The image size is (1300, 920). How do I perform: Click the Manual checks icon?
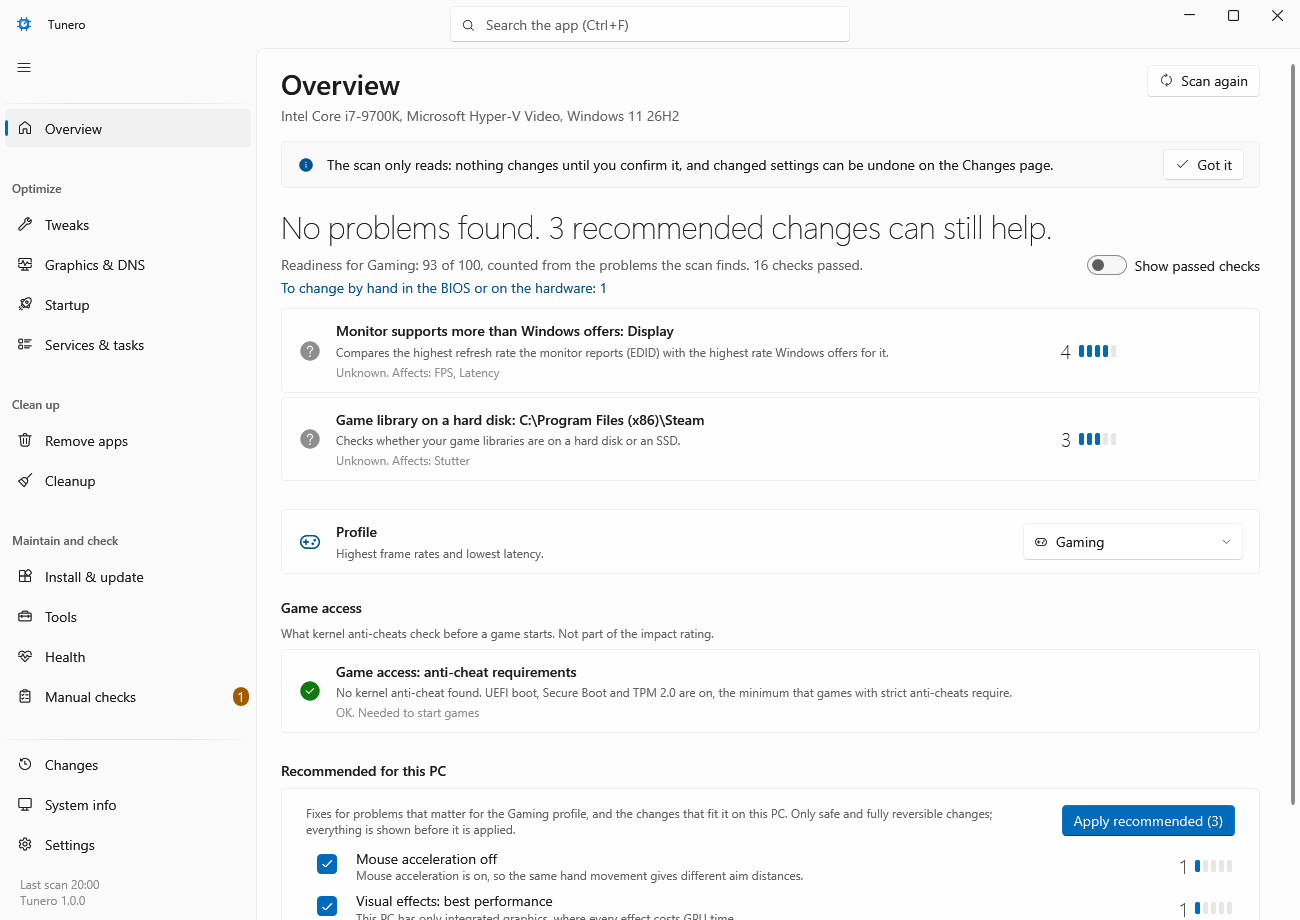[x=25, y=697]
